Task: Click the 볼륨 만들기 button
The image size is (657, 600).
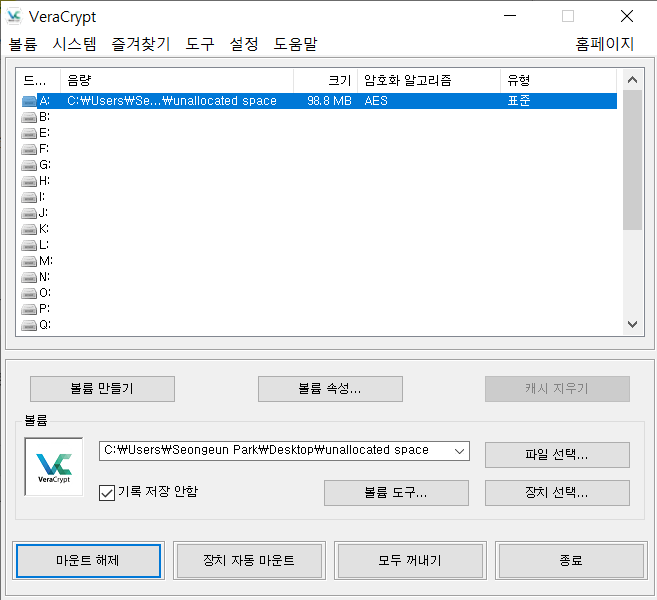Action: tap(102, 389)
